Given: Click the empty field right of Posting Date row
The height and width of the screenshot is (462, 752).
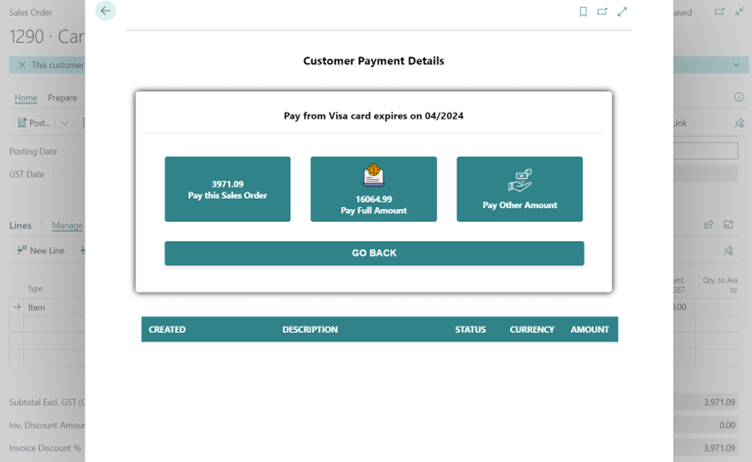Looking at the screenshot, I should [705, 151].
